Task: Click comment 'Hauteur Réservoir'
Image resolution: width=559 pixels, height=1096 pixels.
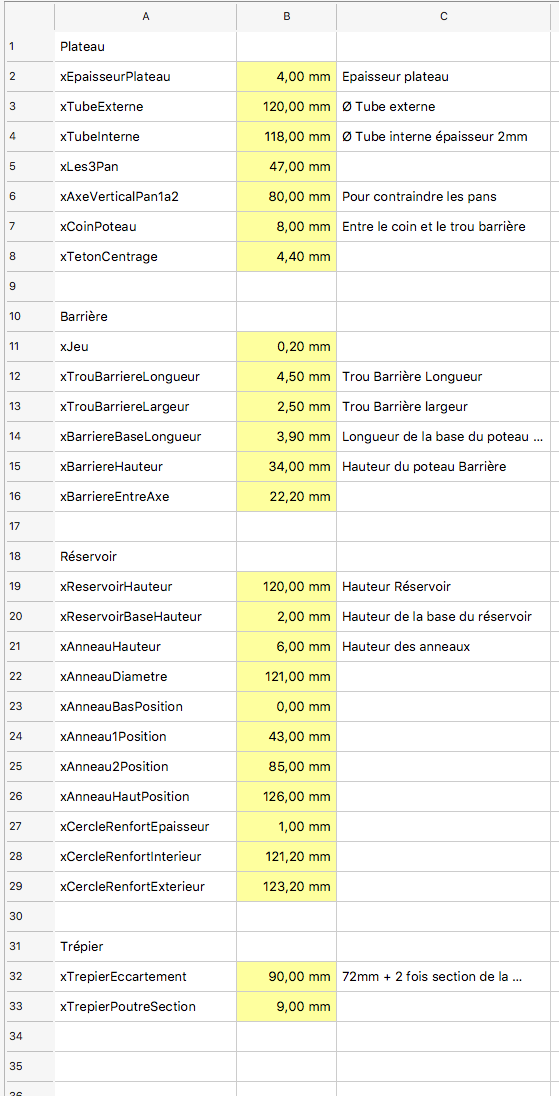Action: coord(444,586)
